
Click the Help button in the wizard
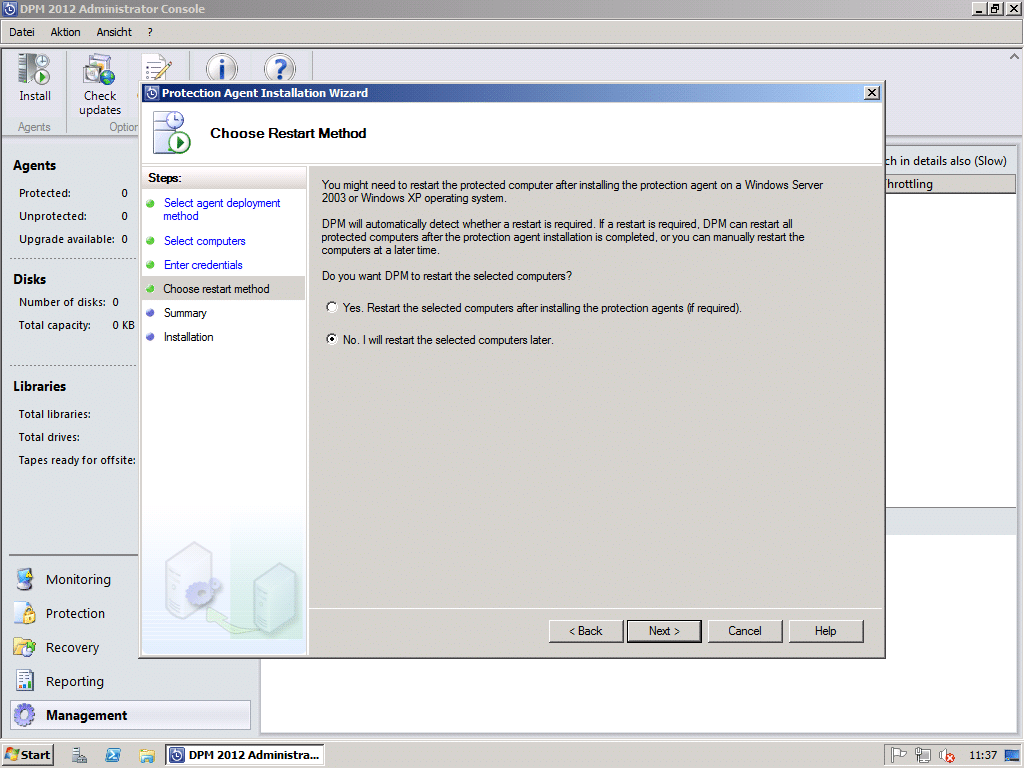click(825, 631)
